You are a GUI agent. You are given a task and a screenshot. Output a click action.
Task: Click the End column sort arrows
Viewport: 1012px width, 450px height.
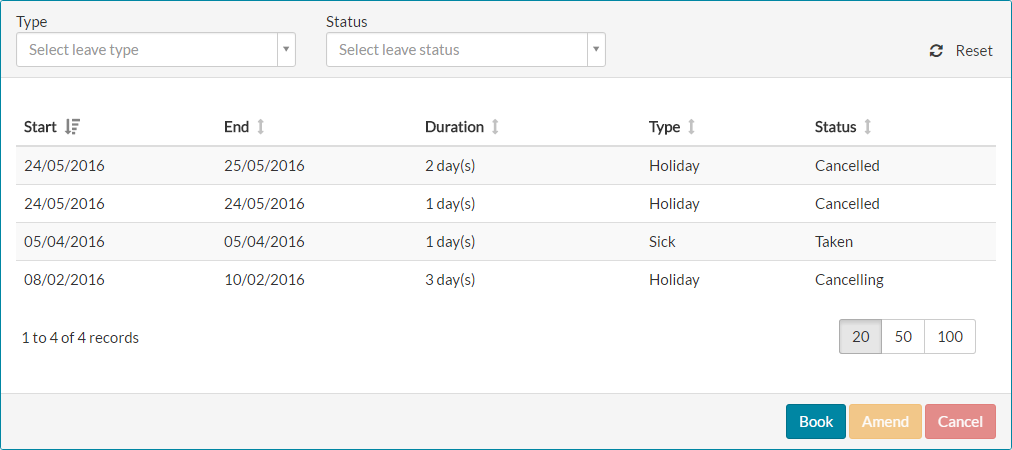coord(261,127)
